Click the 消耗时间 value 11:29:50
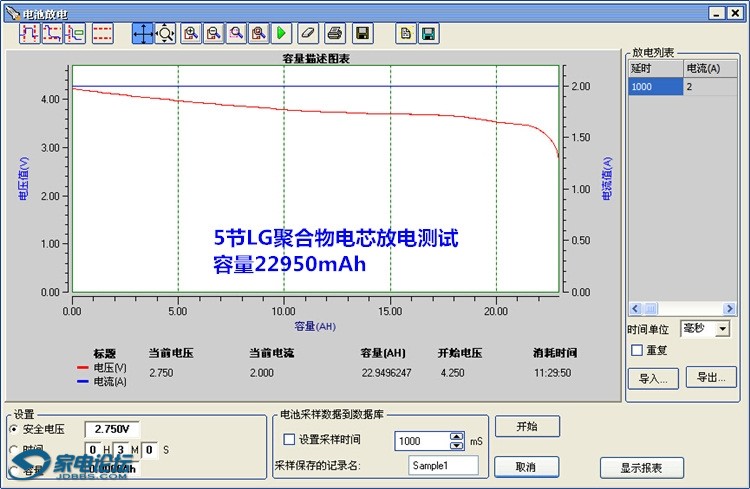The height and width of the screenshot is (489, 750). pos(552,373)
